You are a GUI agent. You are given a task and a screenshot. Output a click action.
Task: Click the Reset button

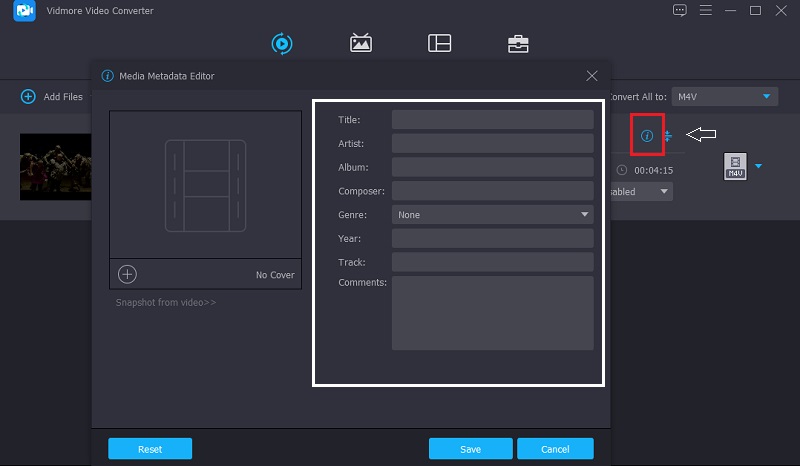tap(150, 449)
